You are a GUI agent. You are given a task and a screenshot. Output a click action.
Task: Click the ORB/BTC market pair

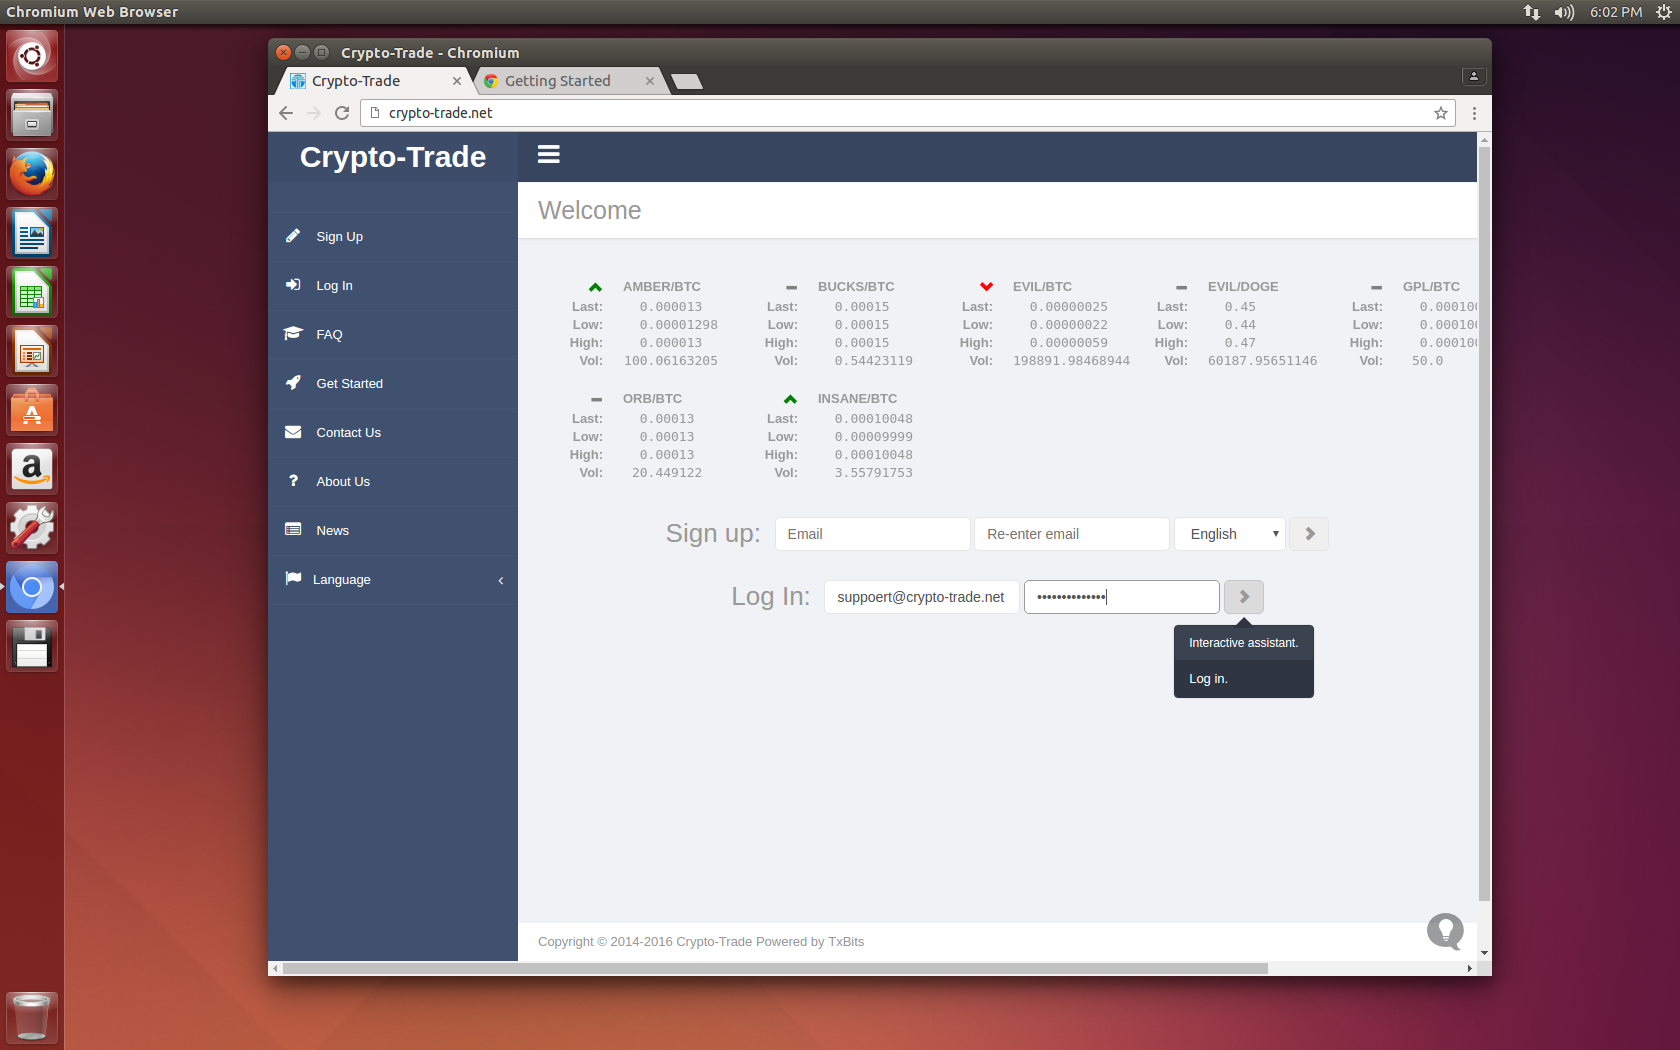click(652, 399)
